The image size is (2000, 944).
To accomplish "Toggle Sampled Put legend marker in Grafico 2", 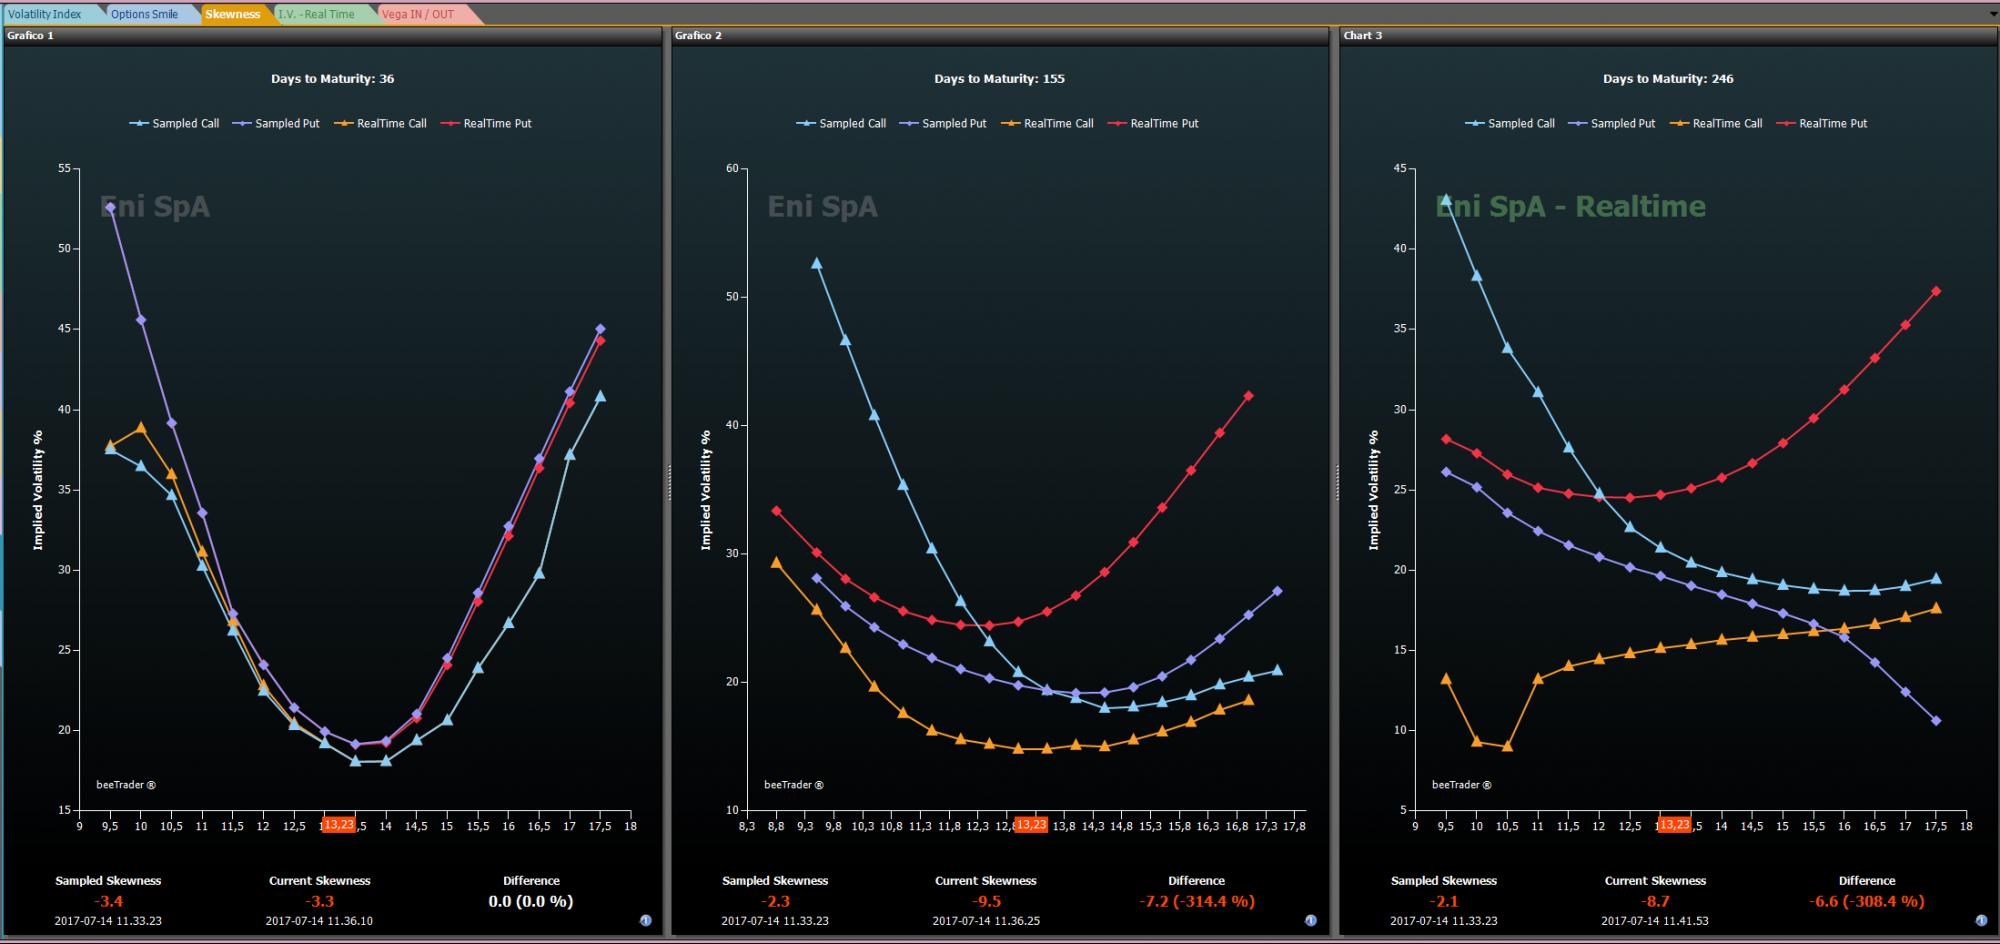I will pyautogui.click(x=908, y=124).
